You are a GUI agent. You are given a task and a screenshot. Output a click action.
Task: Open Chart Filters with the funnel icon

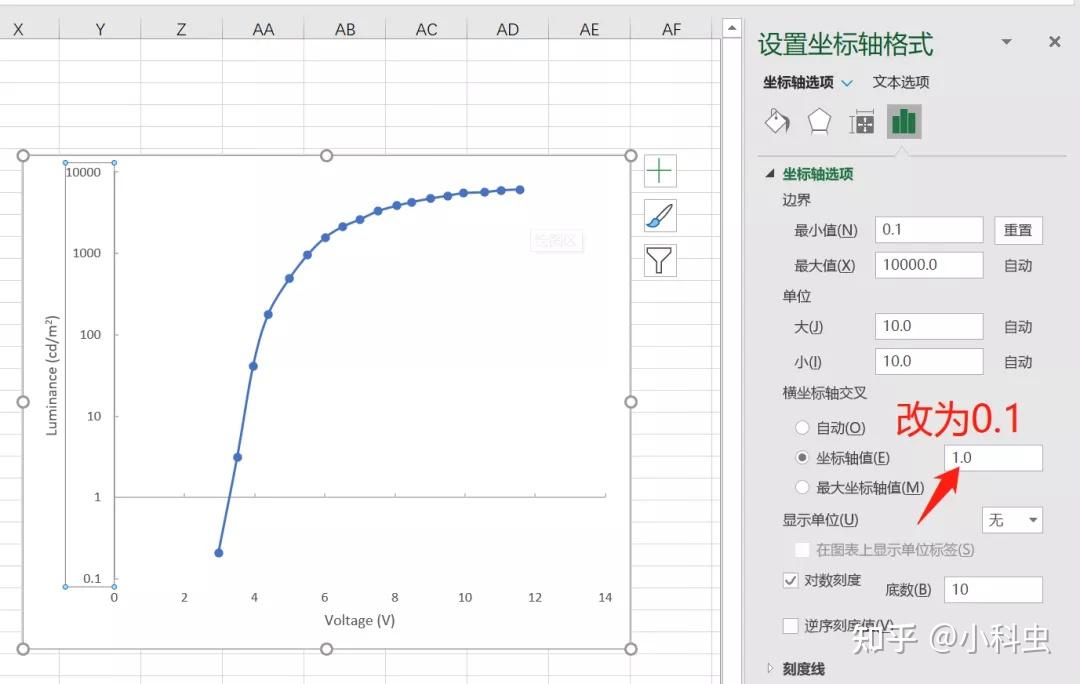point(659,260)
